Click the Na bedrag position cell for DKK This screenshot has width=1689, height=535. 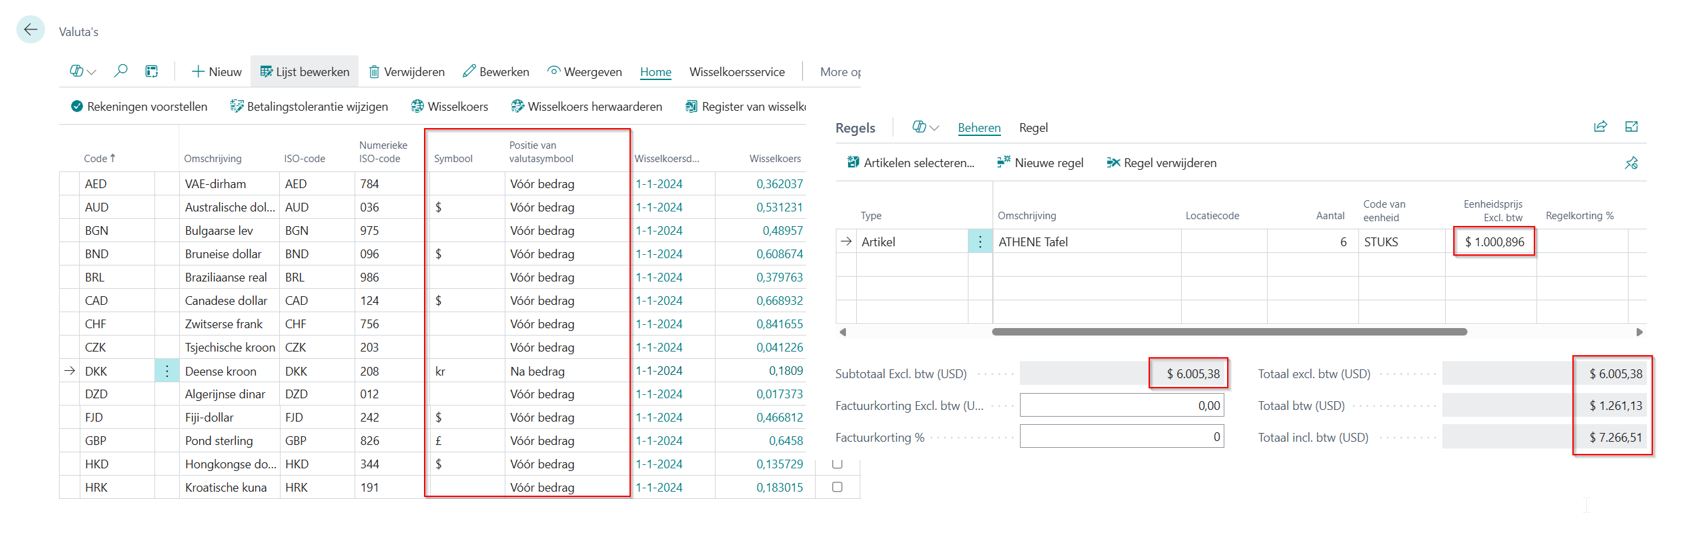(x=567, y=371)
